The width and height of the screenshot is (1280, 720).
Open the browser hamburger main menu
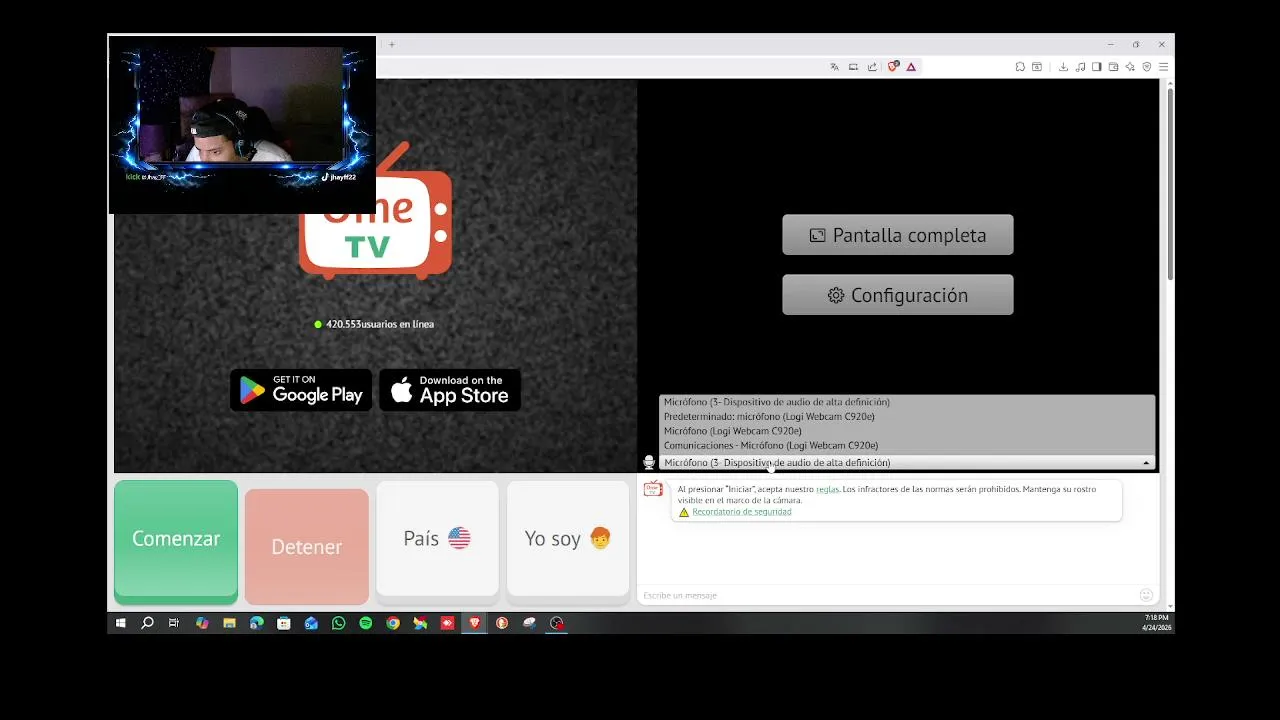coord(1163,67)
